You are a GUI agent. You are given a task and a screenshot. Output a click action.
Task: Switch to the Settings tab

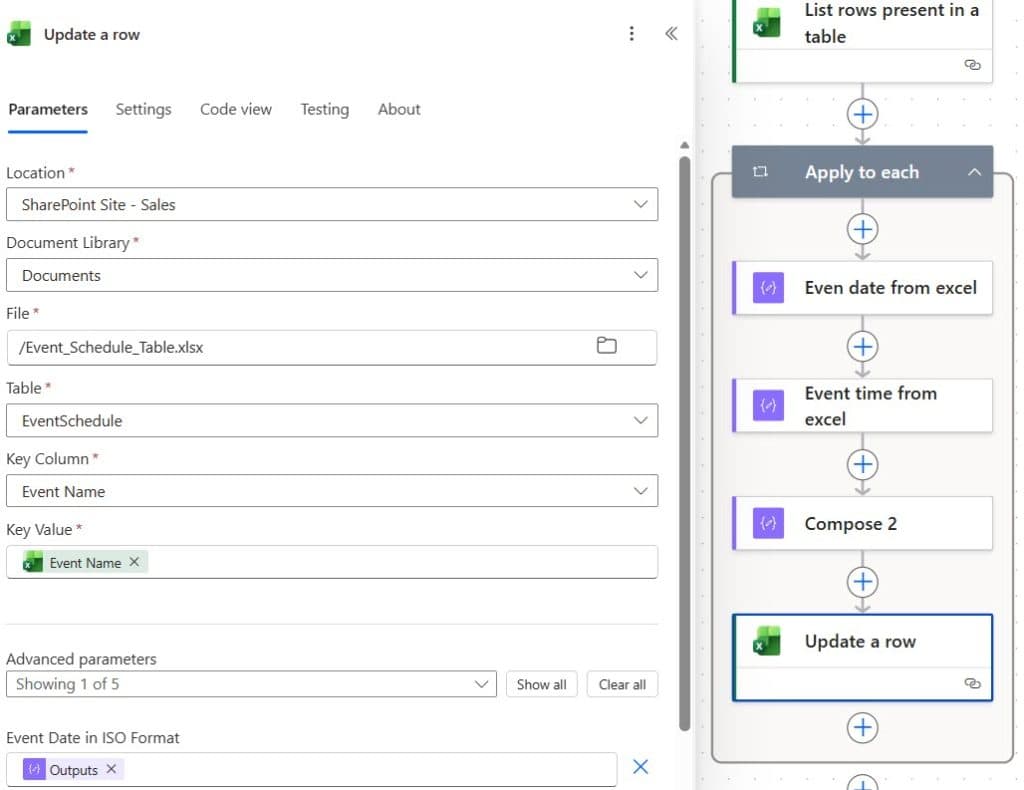click(x=144, y=109)
